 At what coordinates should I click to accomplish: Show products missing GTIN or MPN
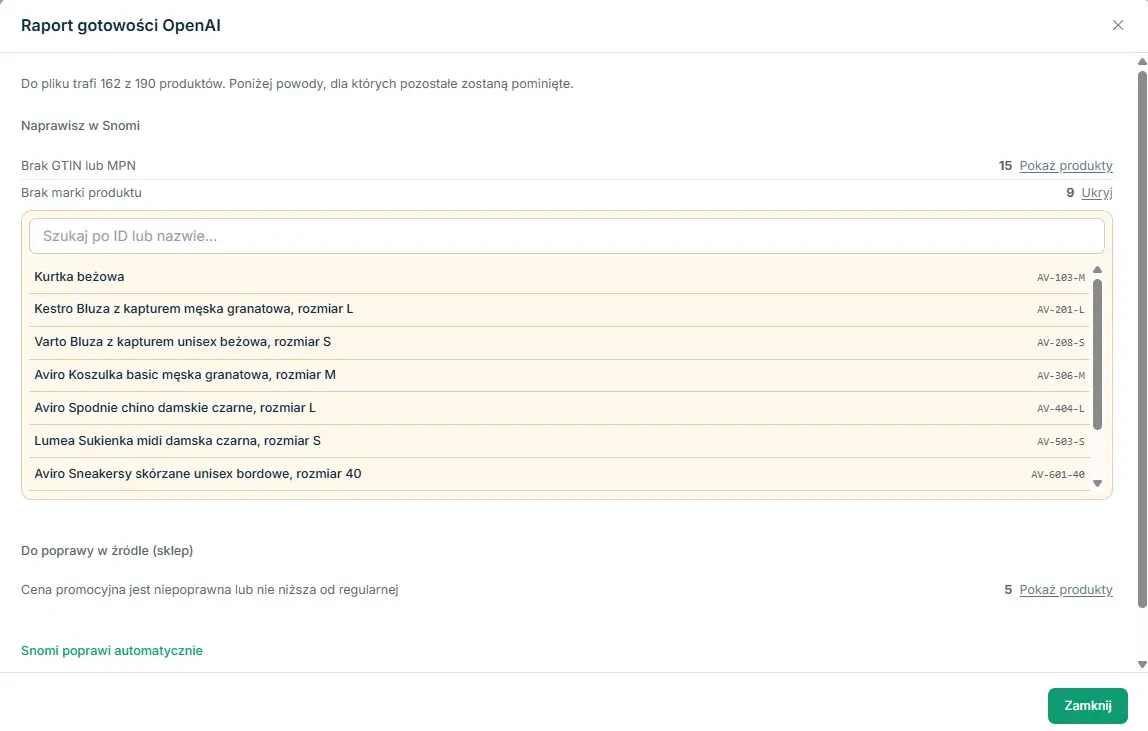pyautogui.click(x=1065, y=166)
